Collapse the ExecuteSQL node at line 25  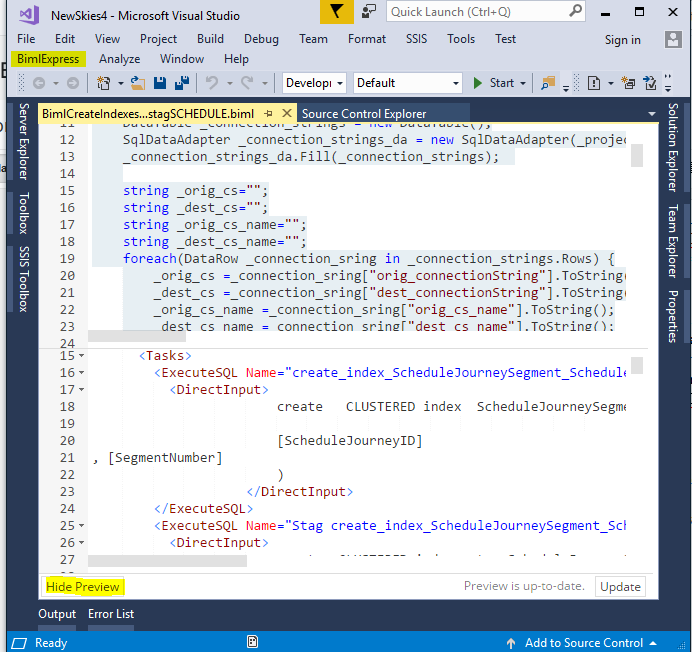coord(81,525)
